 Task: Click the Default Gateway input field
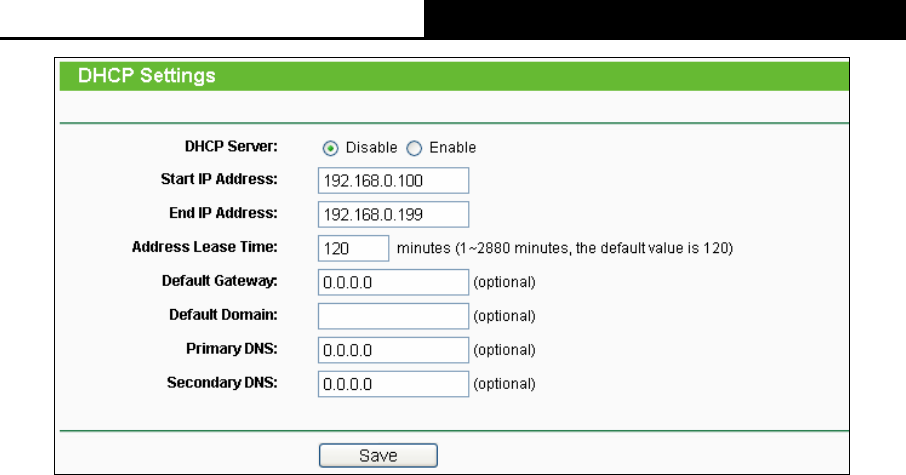coord(393,282)
